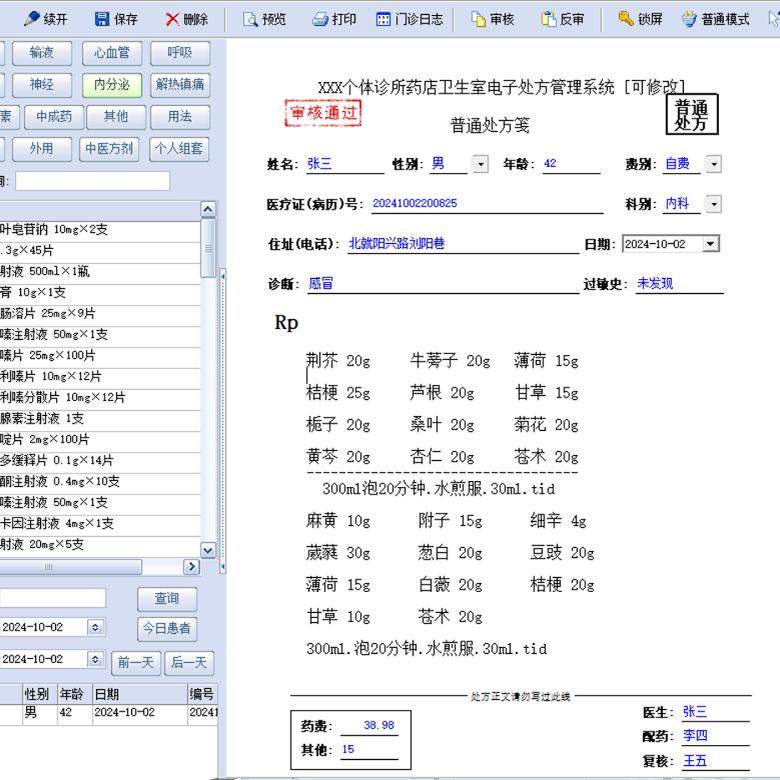Click prescription item 荆芥 20g
This screenshot has width=780, height=780.
click(x=338, y=361)
